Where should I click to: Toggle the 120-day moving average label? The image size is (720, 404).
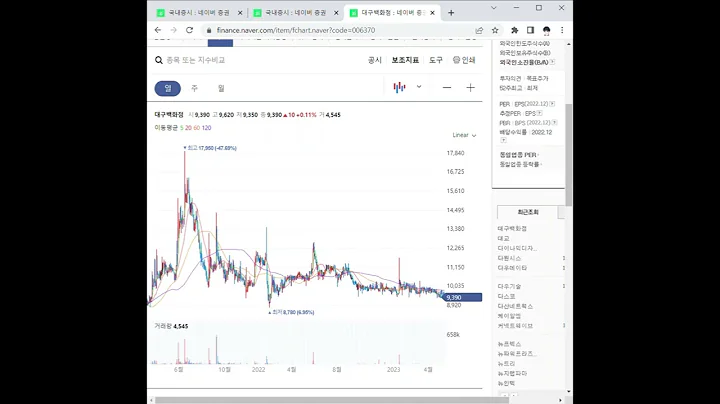206,128
